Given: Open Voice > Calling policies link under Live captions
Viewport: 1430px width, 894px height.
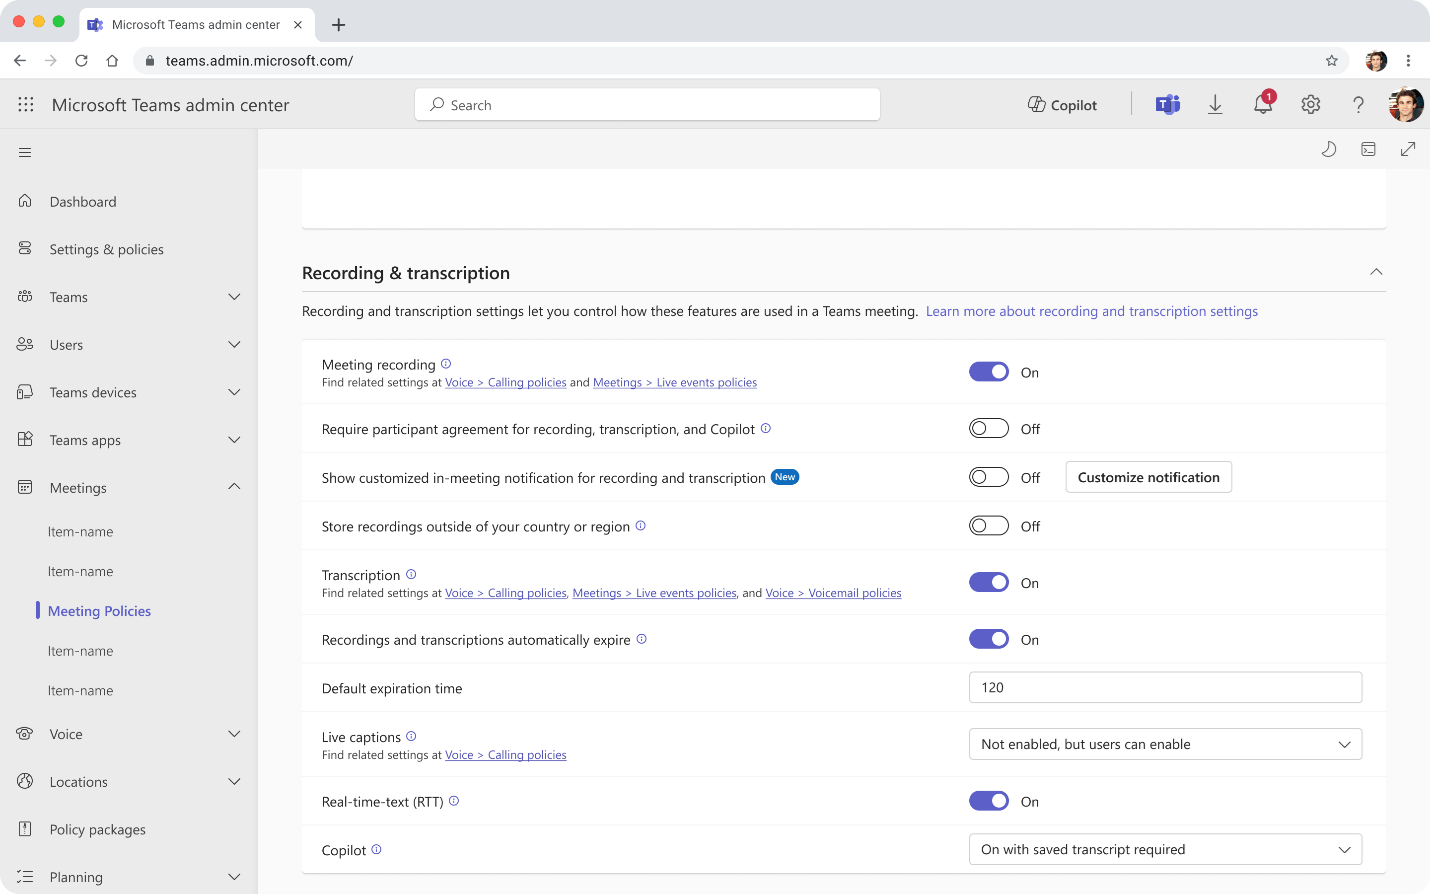Looking at the screenshot, I should [505, 755].
